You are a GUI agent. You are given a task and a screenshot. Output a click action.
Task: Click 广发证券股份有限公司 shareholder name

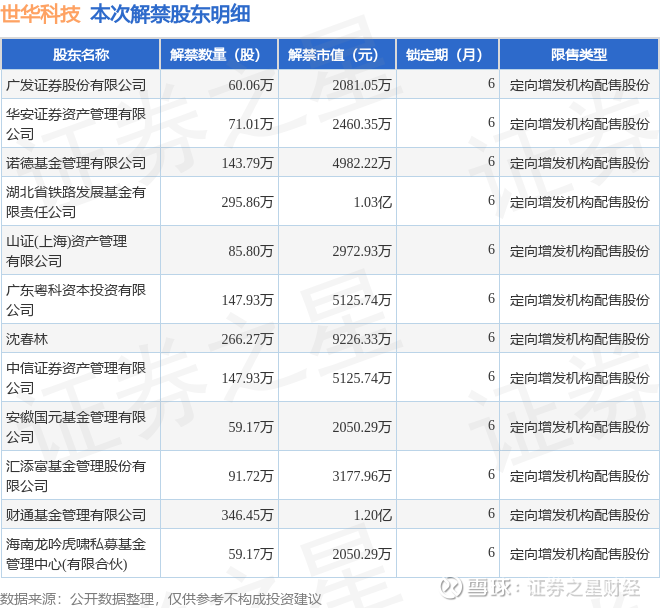76,85
